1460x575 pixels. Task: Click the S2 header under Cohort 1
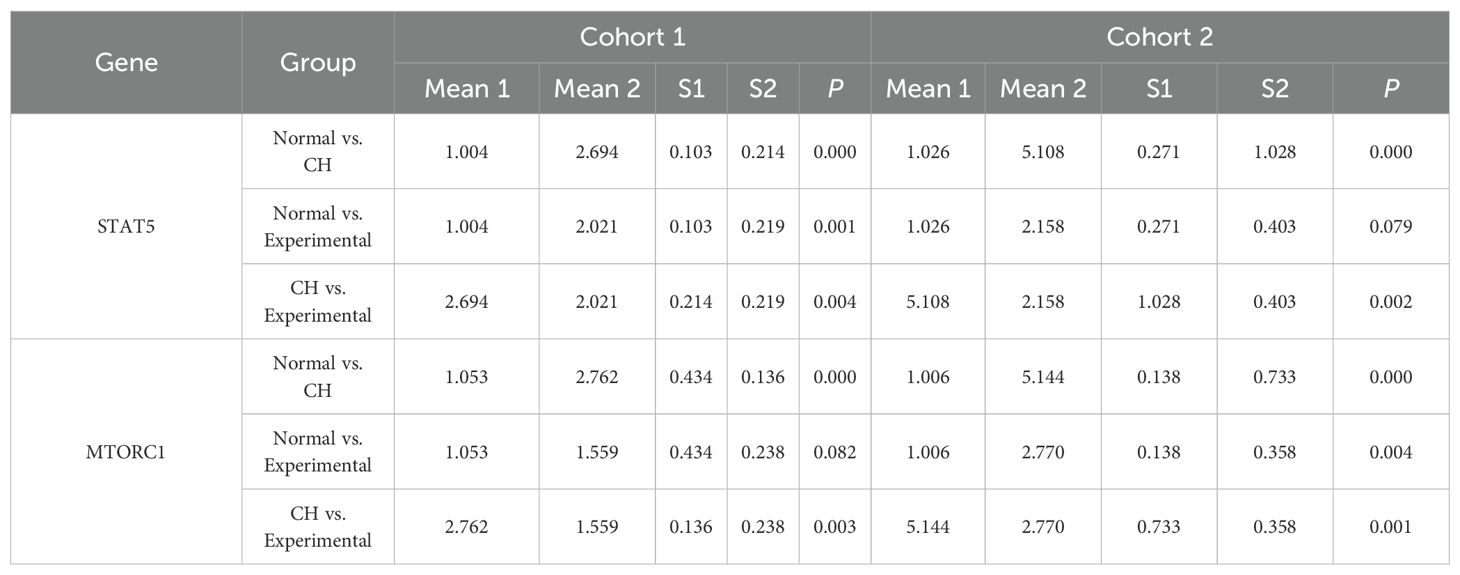[763, 88]
